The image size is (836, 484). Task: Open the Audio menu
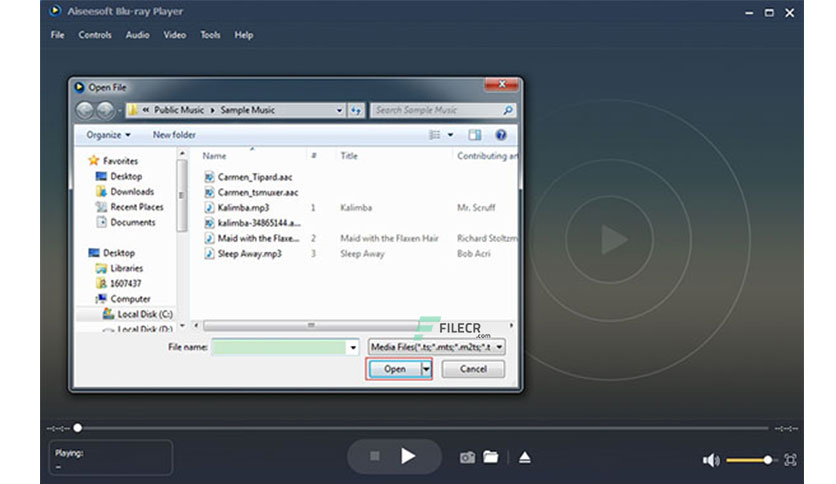138,35
